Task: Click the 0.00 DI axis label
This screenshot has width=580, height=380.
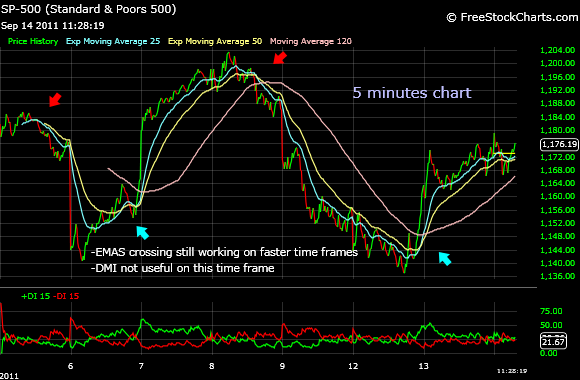Action: 549,353
